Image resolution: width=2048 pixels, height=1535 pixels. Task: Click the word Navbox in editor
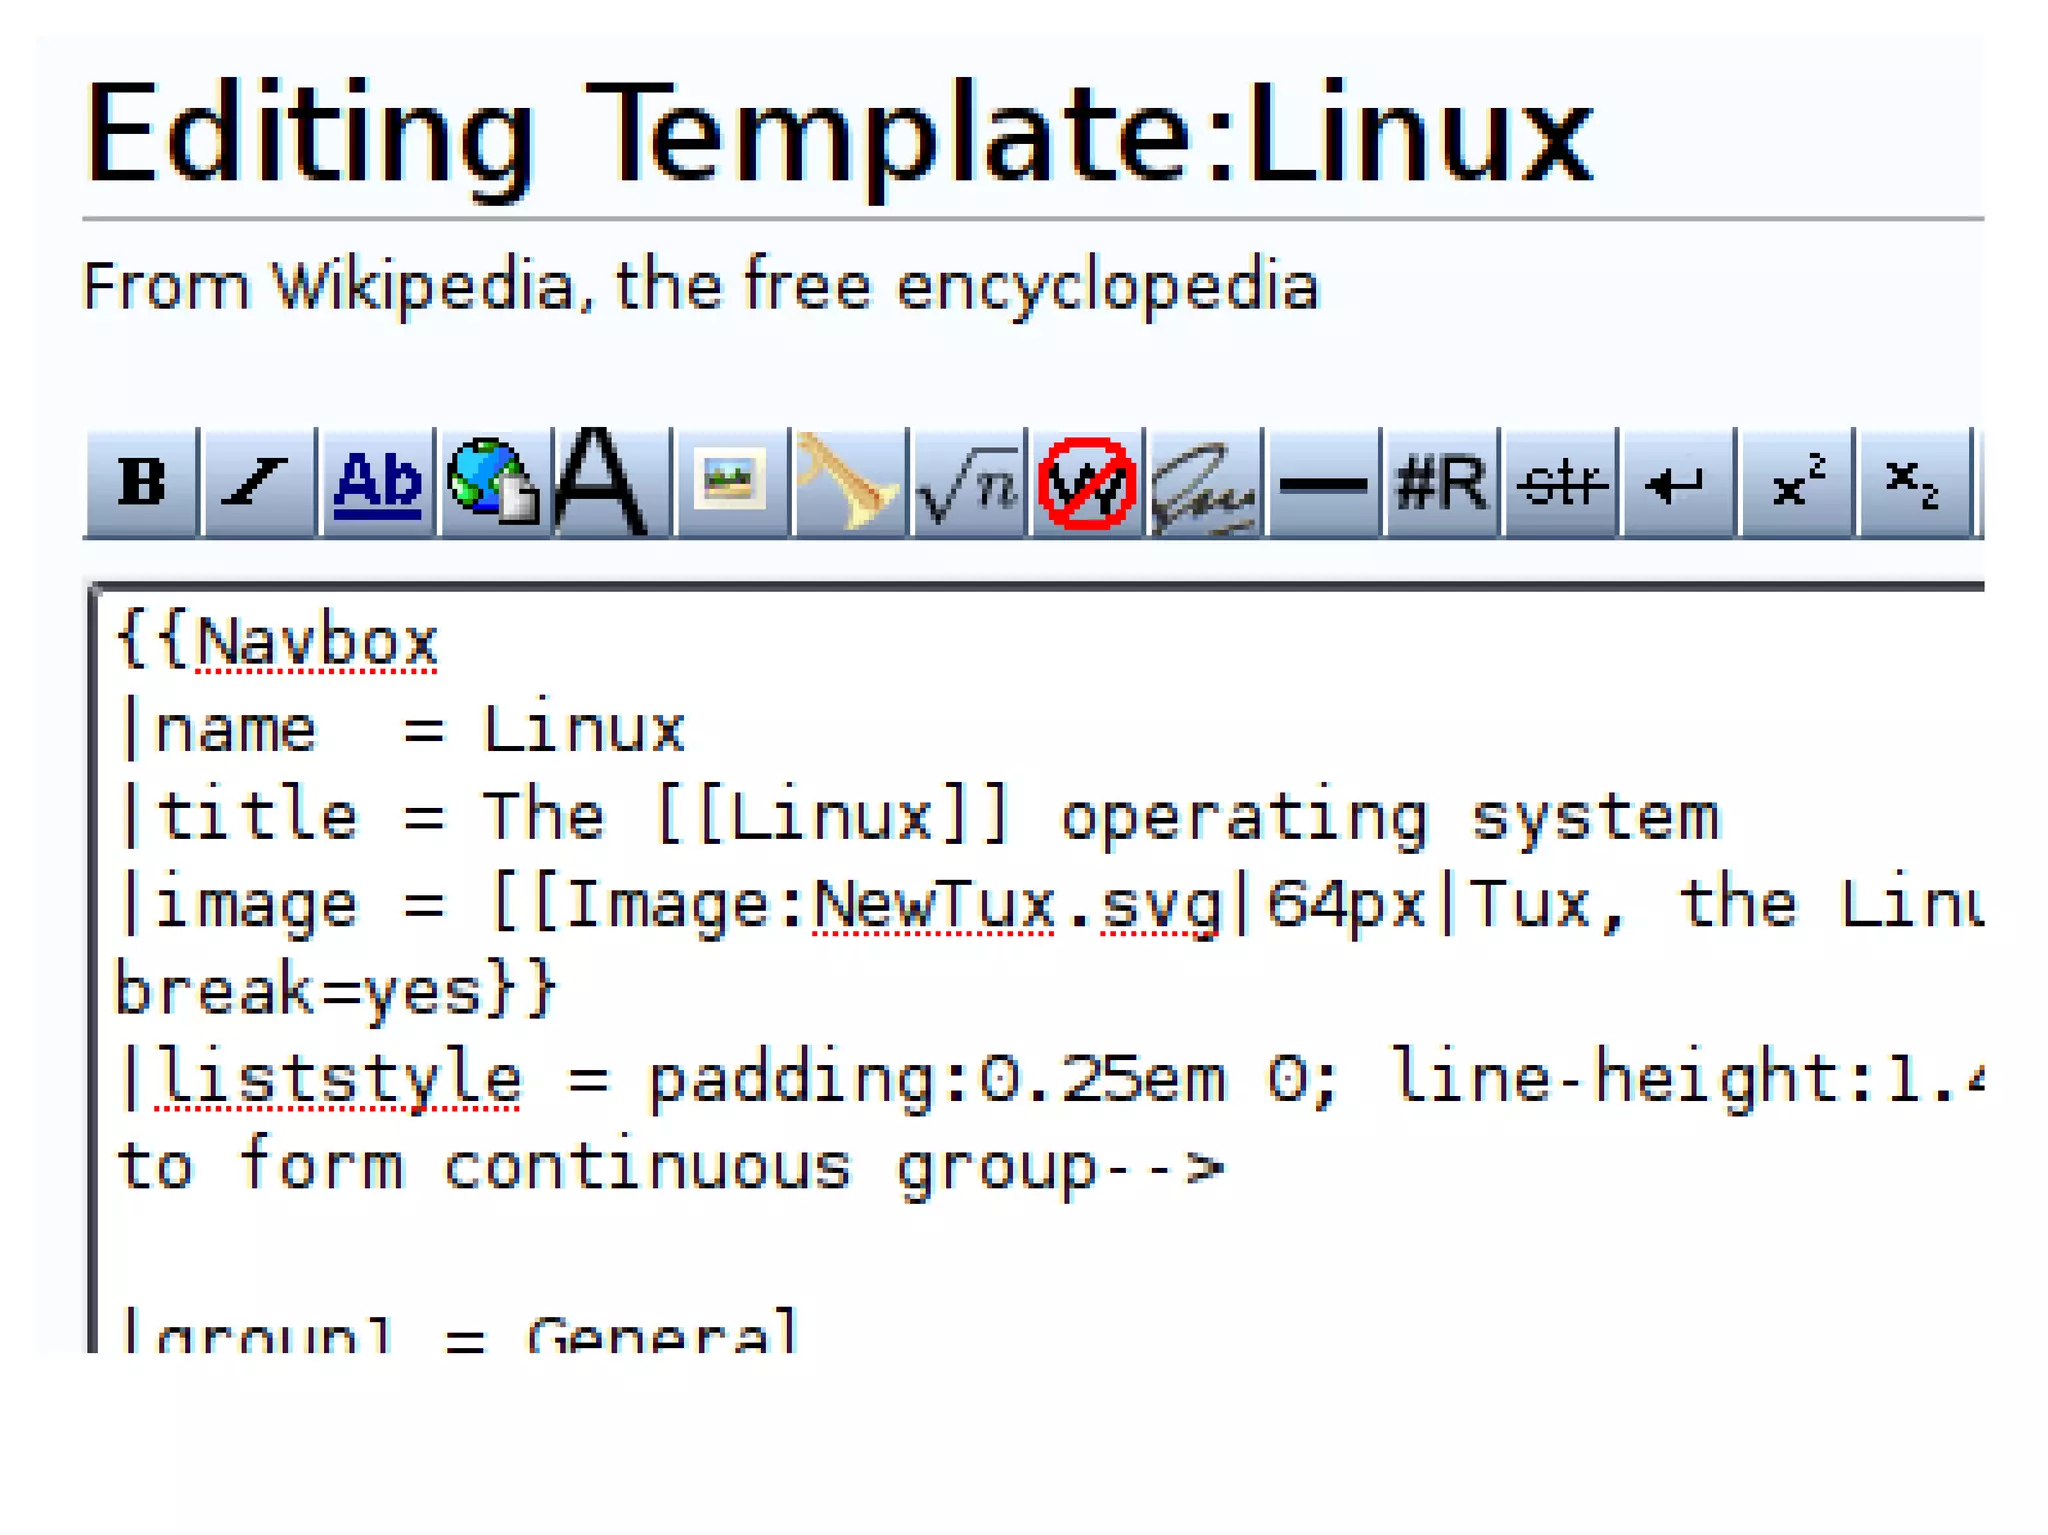[x=316, y=642]
